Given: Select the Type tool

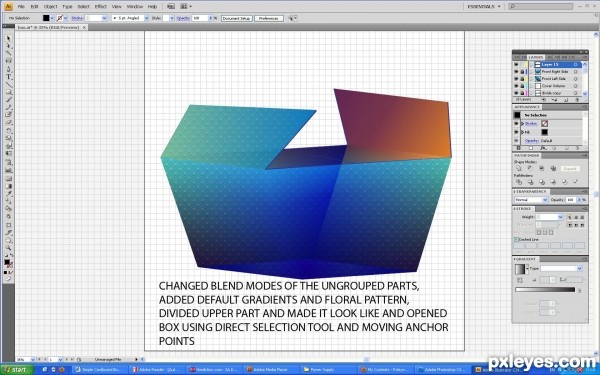Looking at the screenshot, I should pos(9,77).
